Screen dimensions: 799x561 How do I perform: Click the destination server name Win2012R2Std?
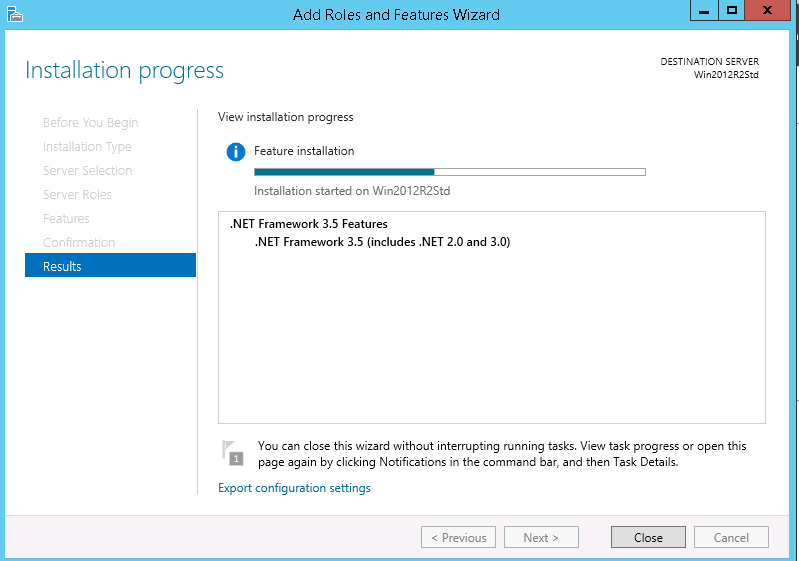(x=726, y=75)
